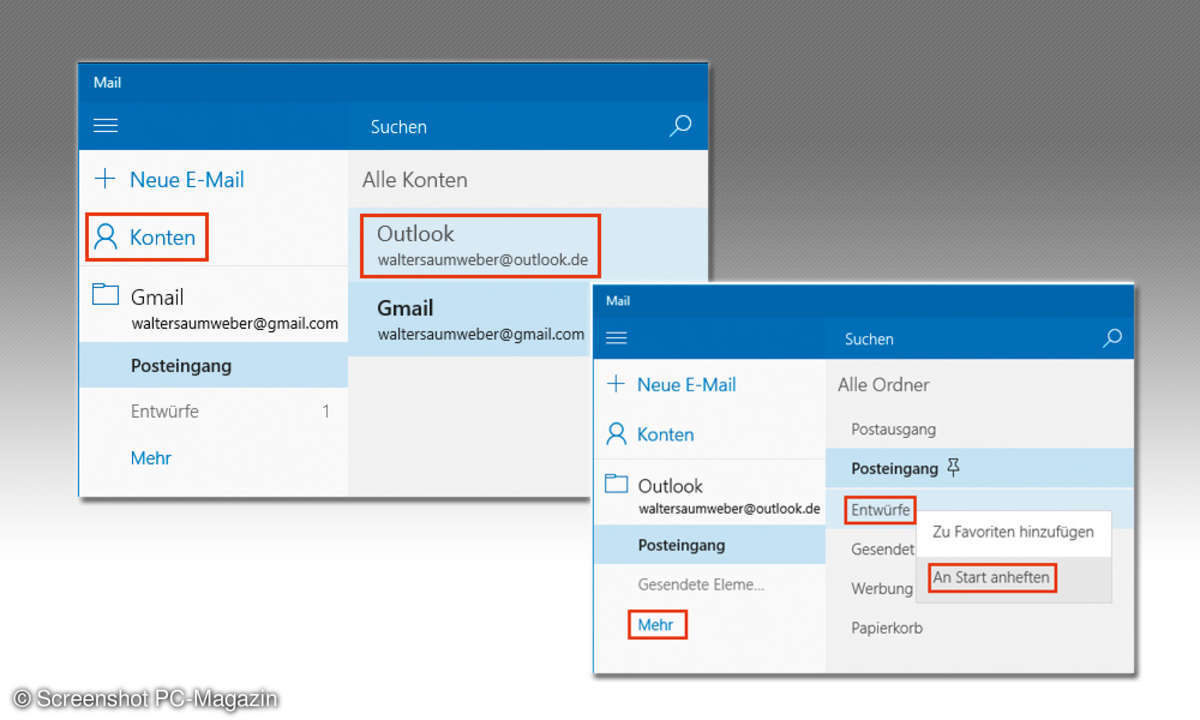Click person icon beside Konten, front window
This screenshot has height=720, width=1200.
click(617, 434)
